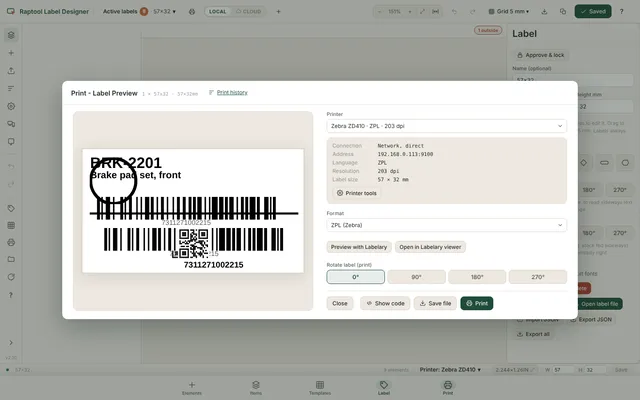Open the layers panel icon in left sidebar
This screenshot has height=400, width=640.
pyautogui.click(x=11, y=35)
